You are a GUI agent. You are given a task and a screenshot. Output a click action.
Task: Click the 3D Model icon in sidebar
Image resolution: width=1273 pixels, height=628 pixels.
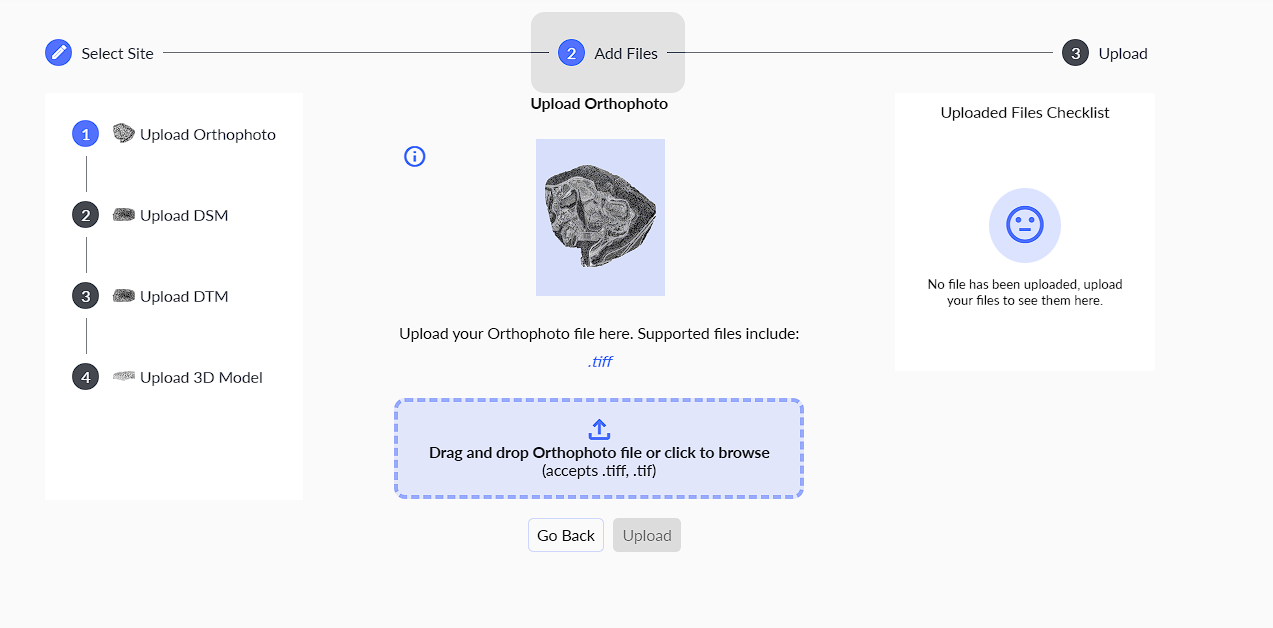(x=123, y=377)
